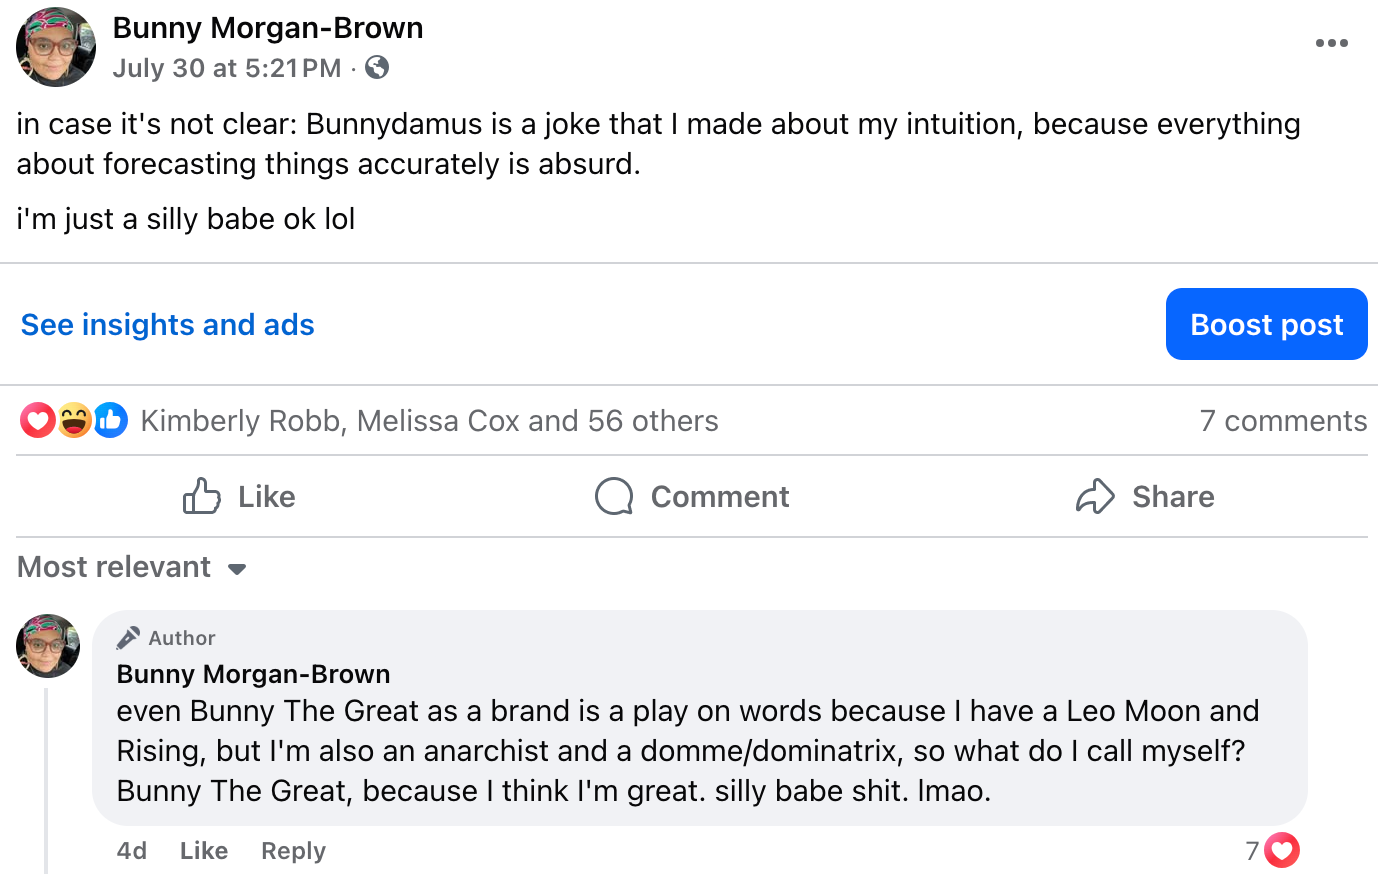Image resolution: width=1378 pixels, height=874 pixels.
Task: Open the 7 comments link
Action: pyautogui.click(x=1283, y=421)
